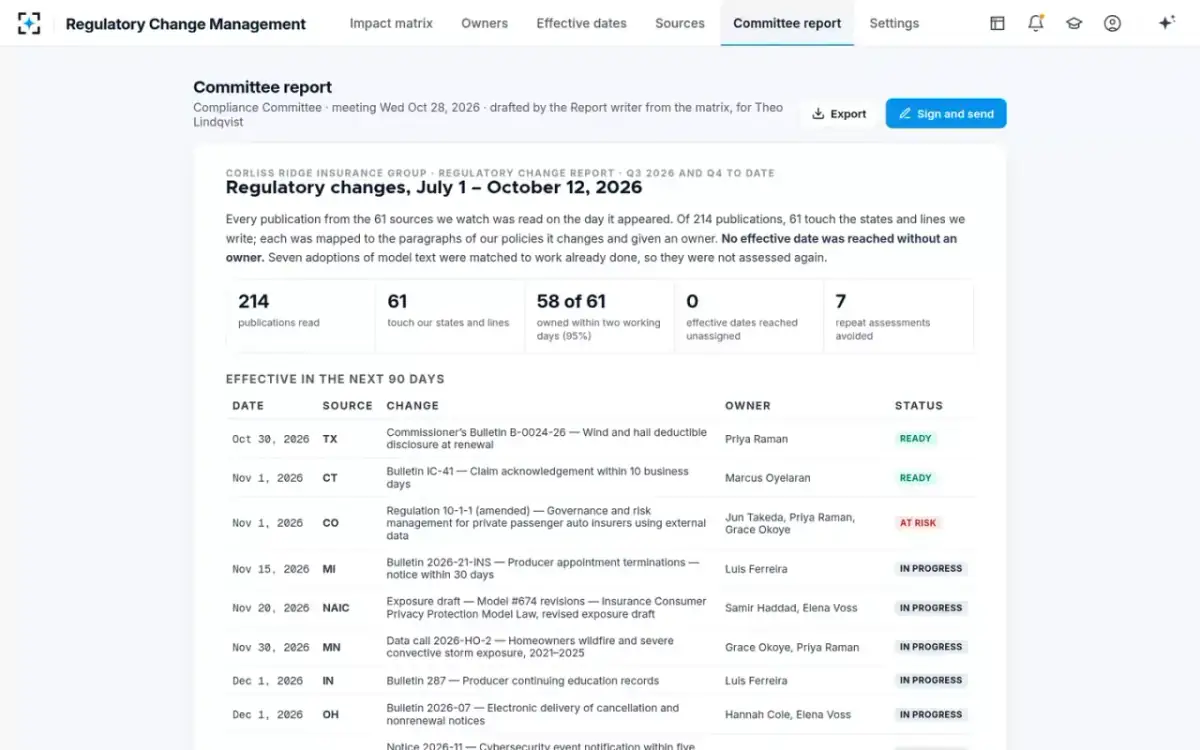The width and height of the screenshot is (1200, 750).
Task: Click IN PROGRESS badge in MI row
Action: click(931, 569)
